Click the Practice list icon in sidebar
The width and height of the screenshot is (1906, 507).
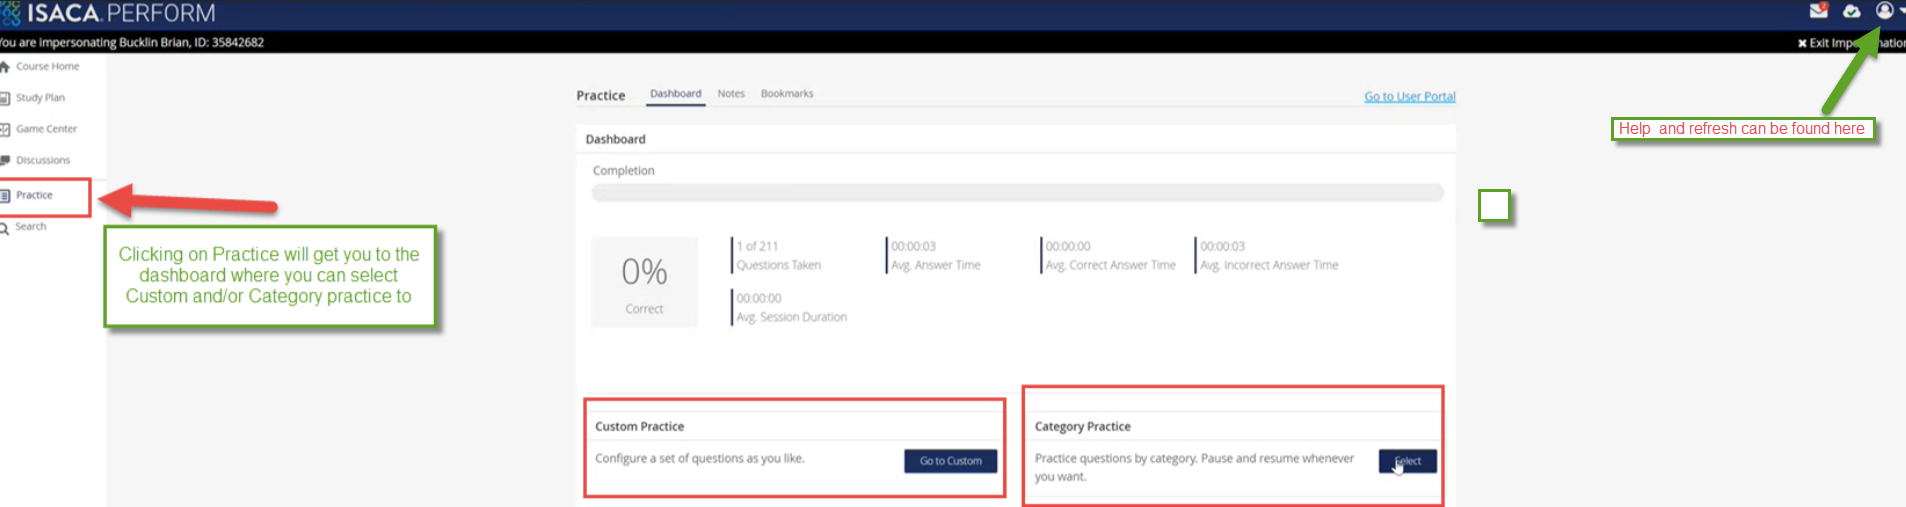point(5,196)
